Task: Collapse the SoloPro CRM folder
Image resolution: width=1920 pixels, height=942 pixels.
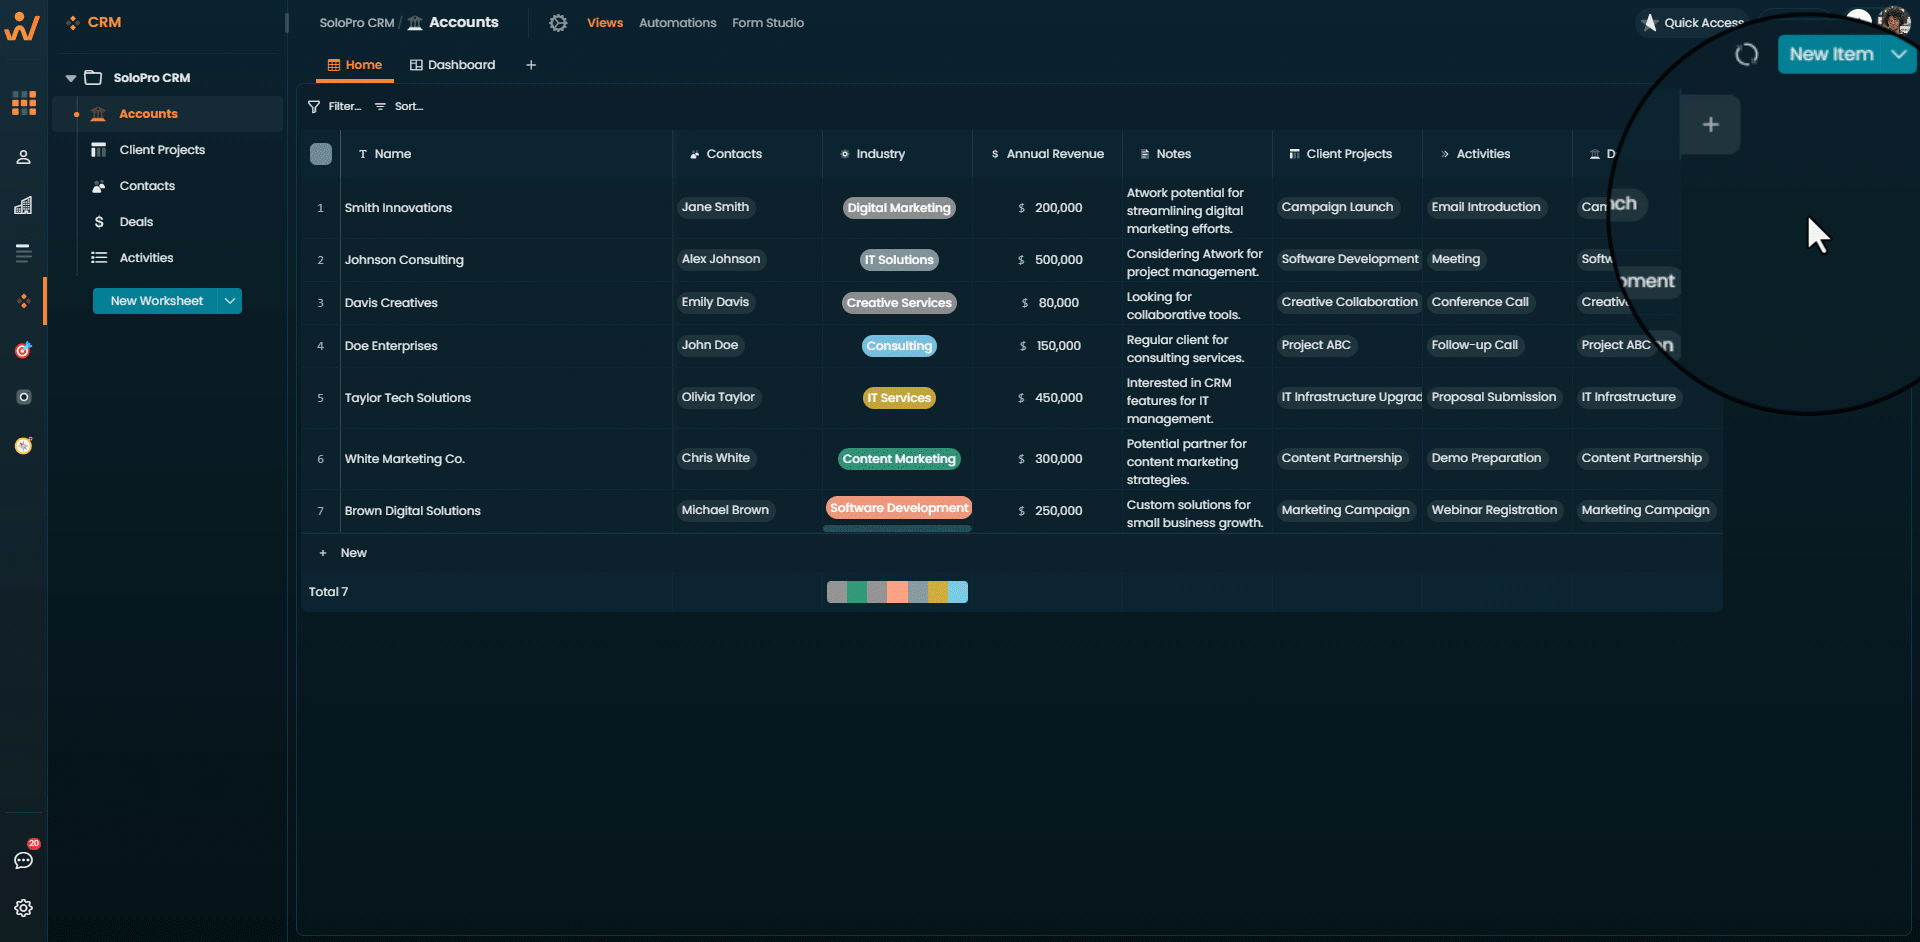Action: pos(71,78)
